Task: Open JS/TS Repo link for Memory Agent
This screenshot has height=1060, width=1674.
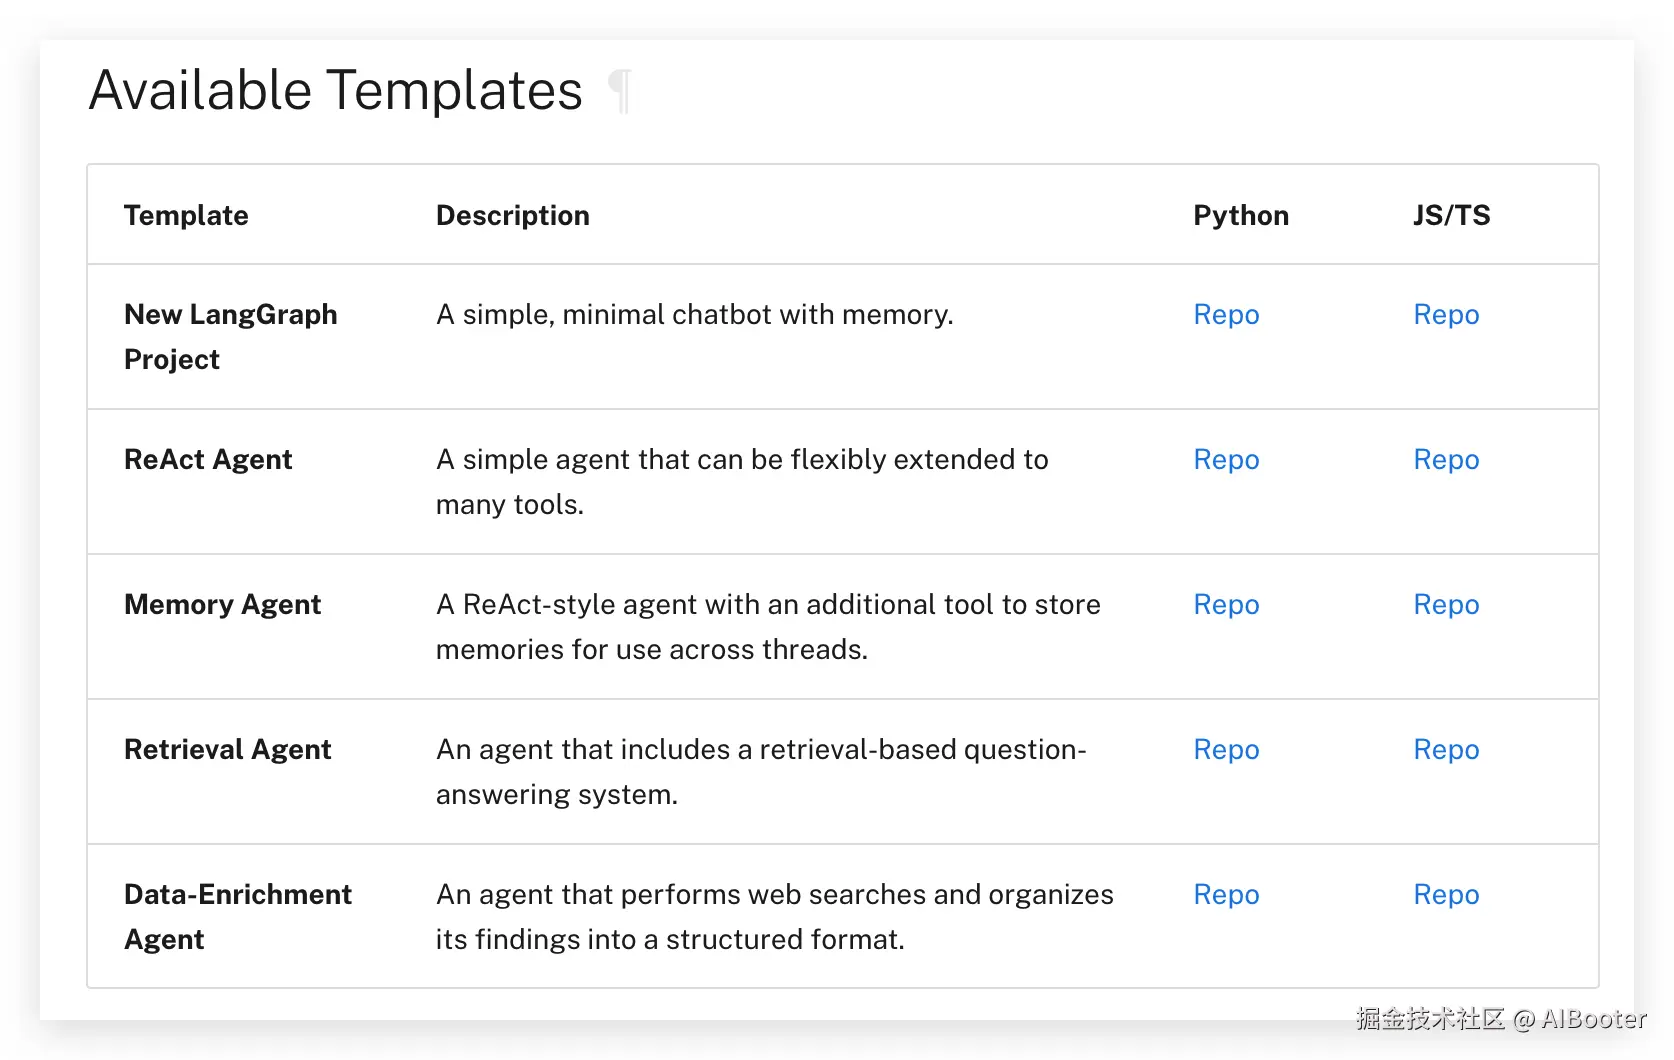Action: click(1446, 605)
